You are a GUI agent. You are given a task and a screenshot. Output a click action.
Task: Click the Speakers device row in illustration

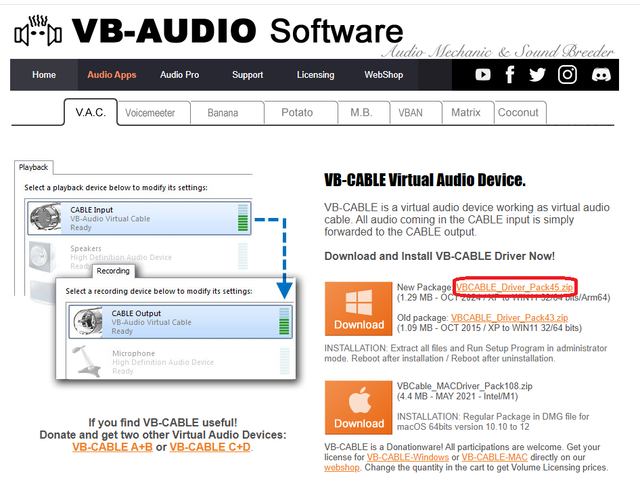pos(139,257)
